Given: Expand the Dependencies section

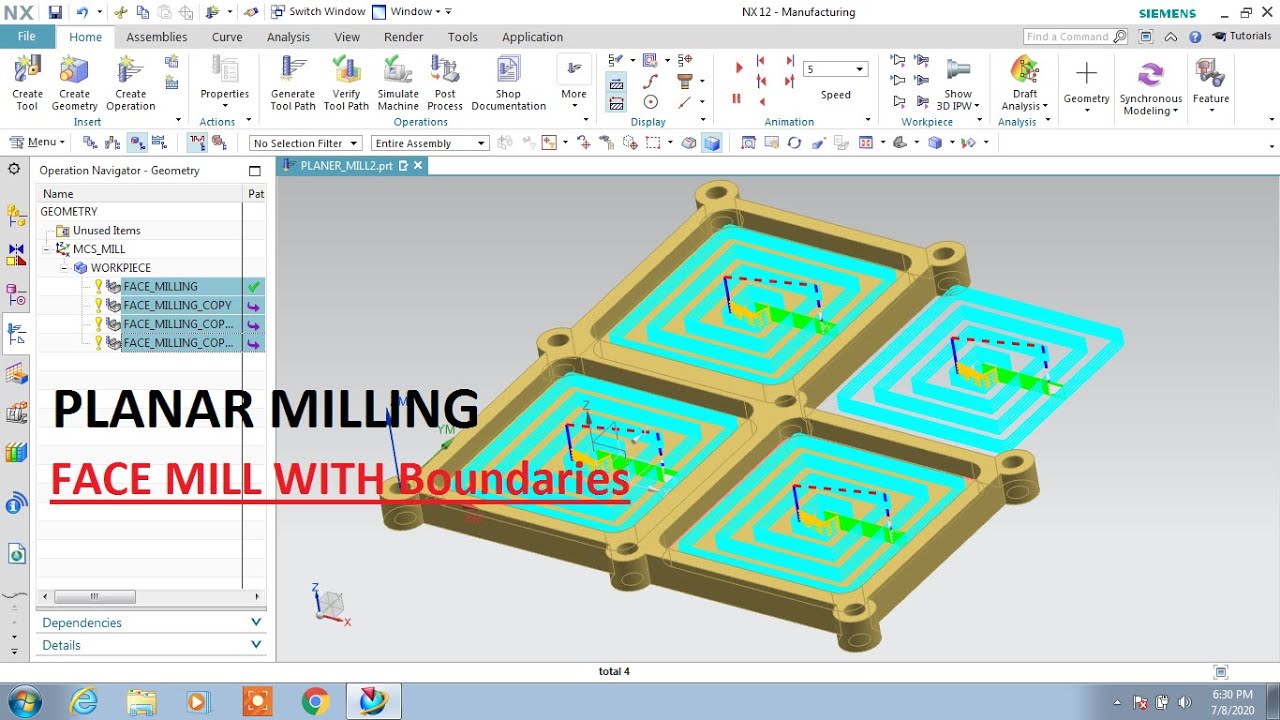Looking at the screenshot, I should click(151, 622).
